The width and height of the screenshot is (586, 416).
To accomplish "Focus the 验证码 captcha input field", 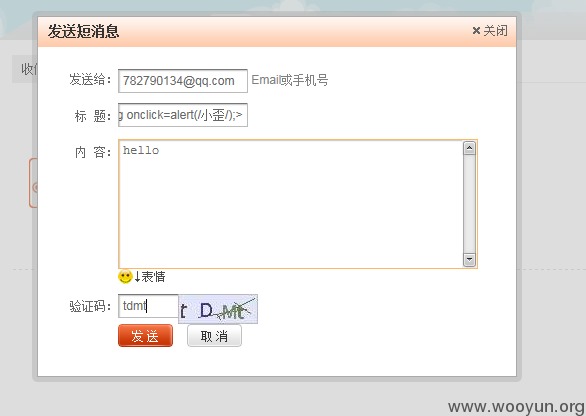I will (148, 306).
